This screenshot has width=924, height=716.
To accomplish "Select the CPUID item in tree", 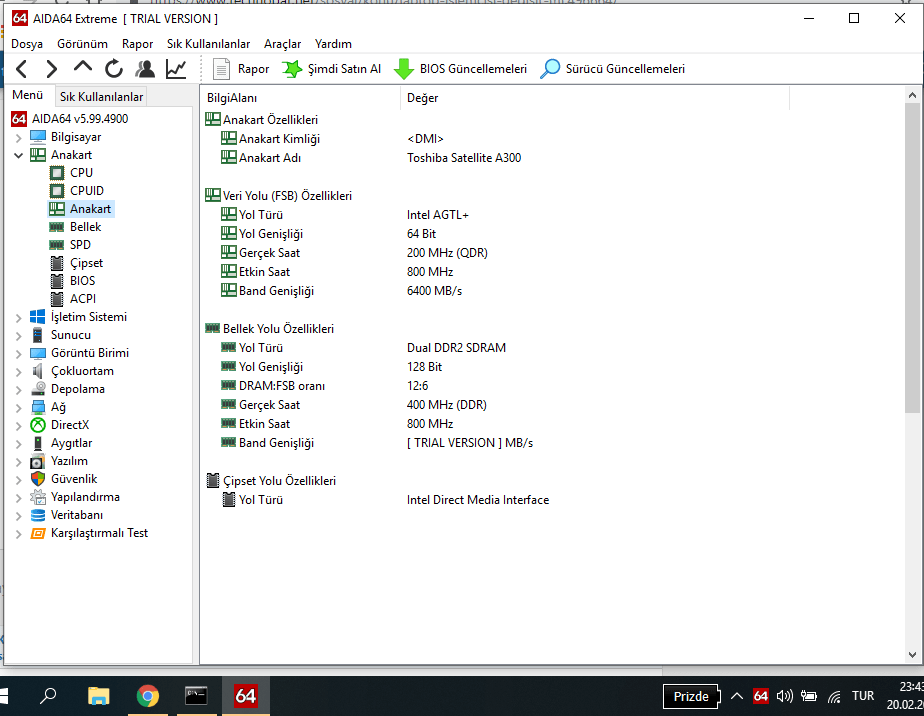I will click(87, 191).
